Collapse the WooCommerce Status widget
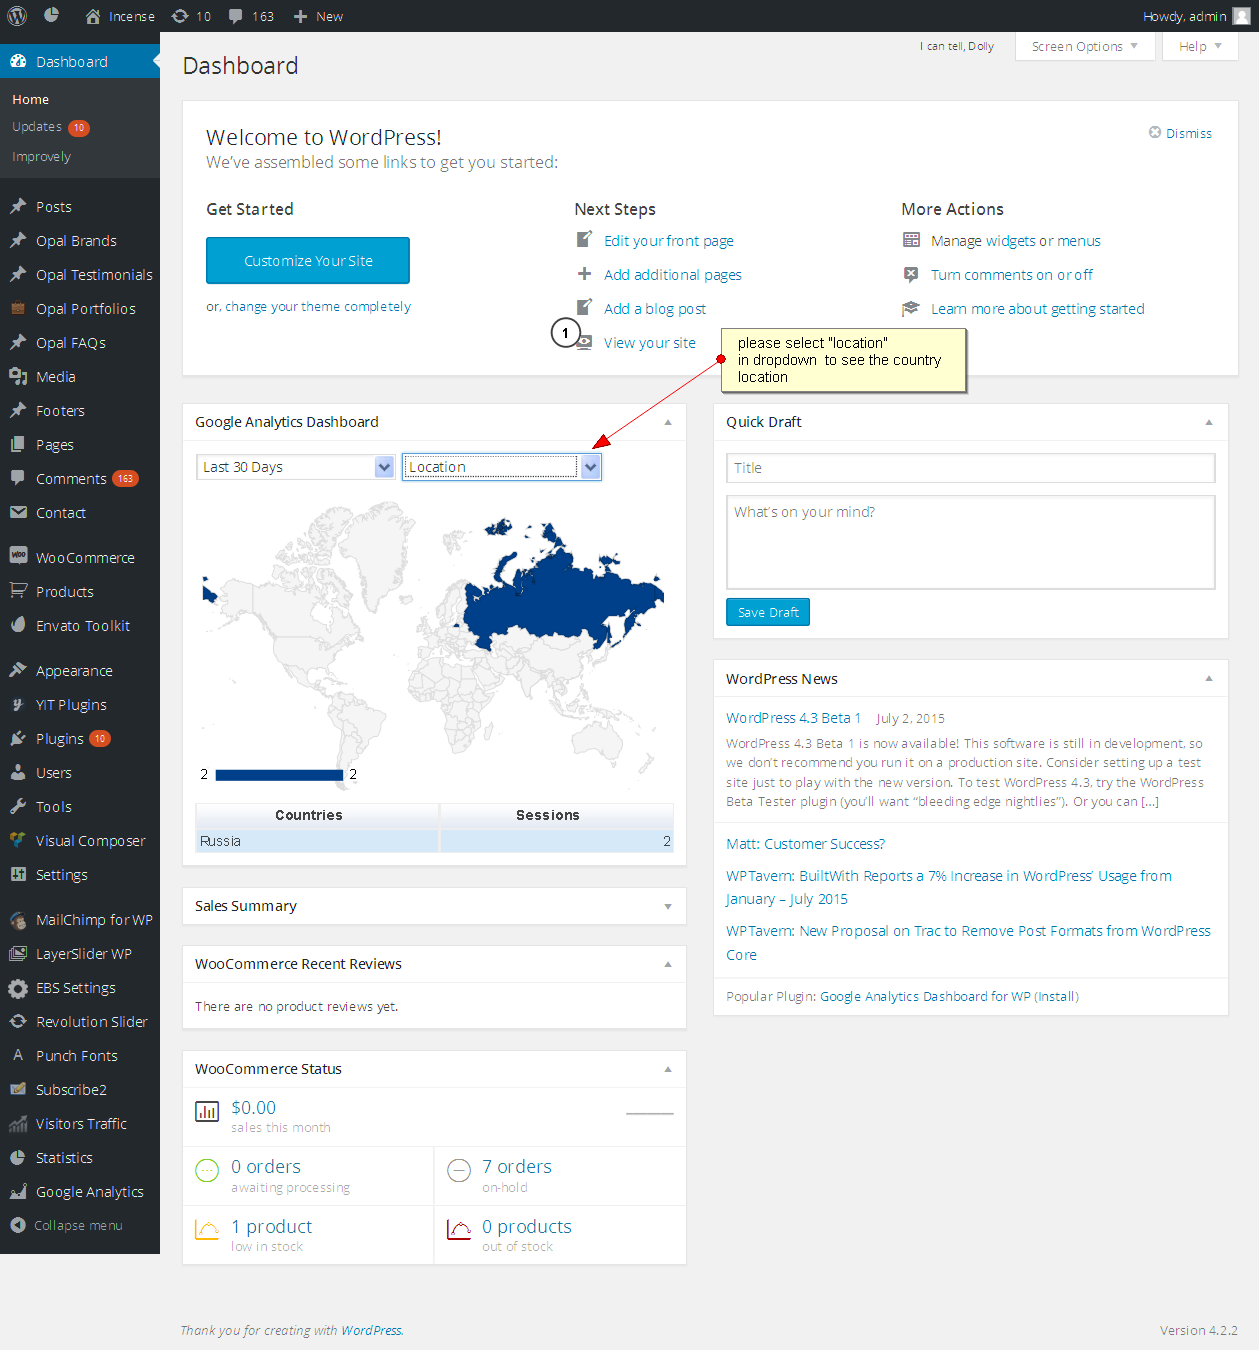The height and width of the screenshot is (1350, 1259). 668,1069
